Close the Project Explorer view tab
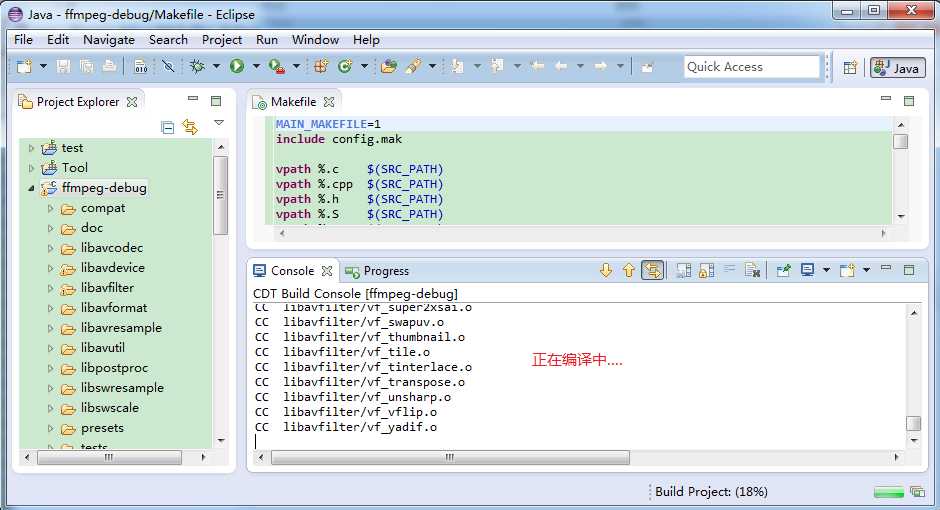 [x=132, y=102]
